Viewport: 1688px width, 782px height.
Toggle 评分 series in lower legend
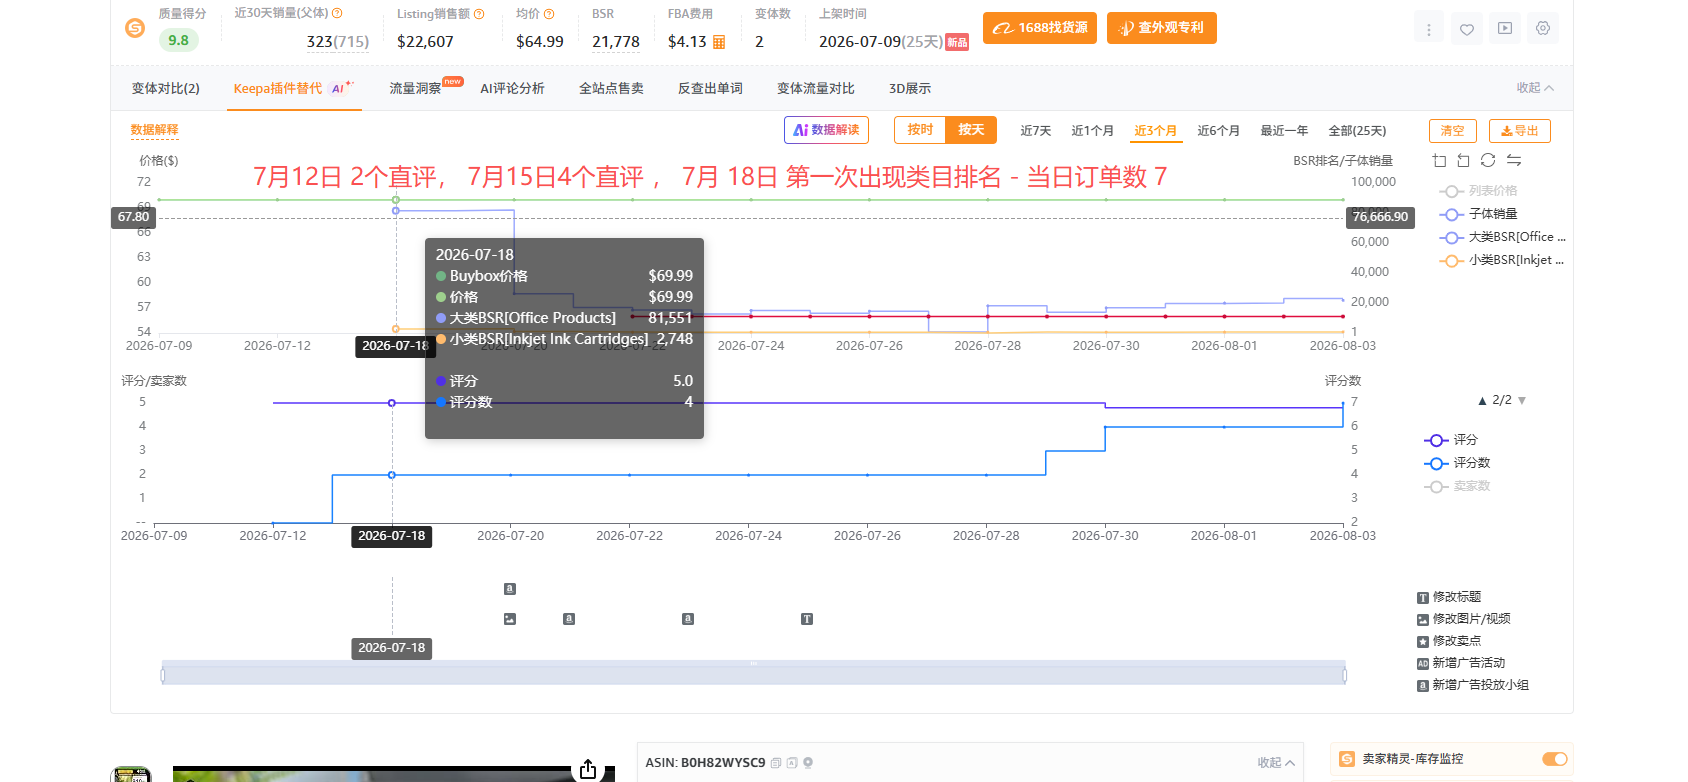point(1451,440)
